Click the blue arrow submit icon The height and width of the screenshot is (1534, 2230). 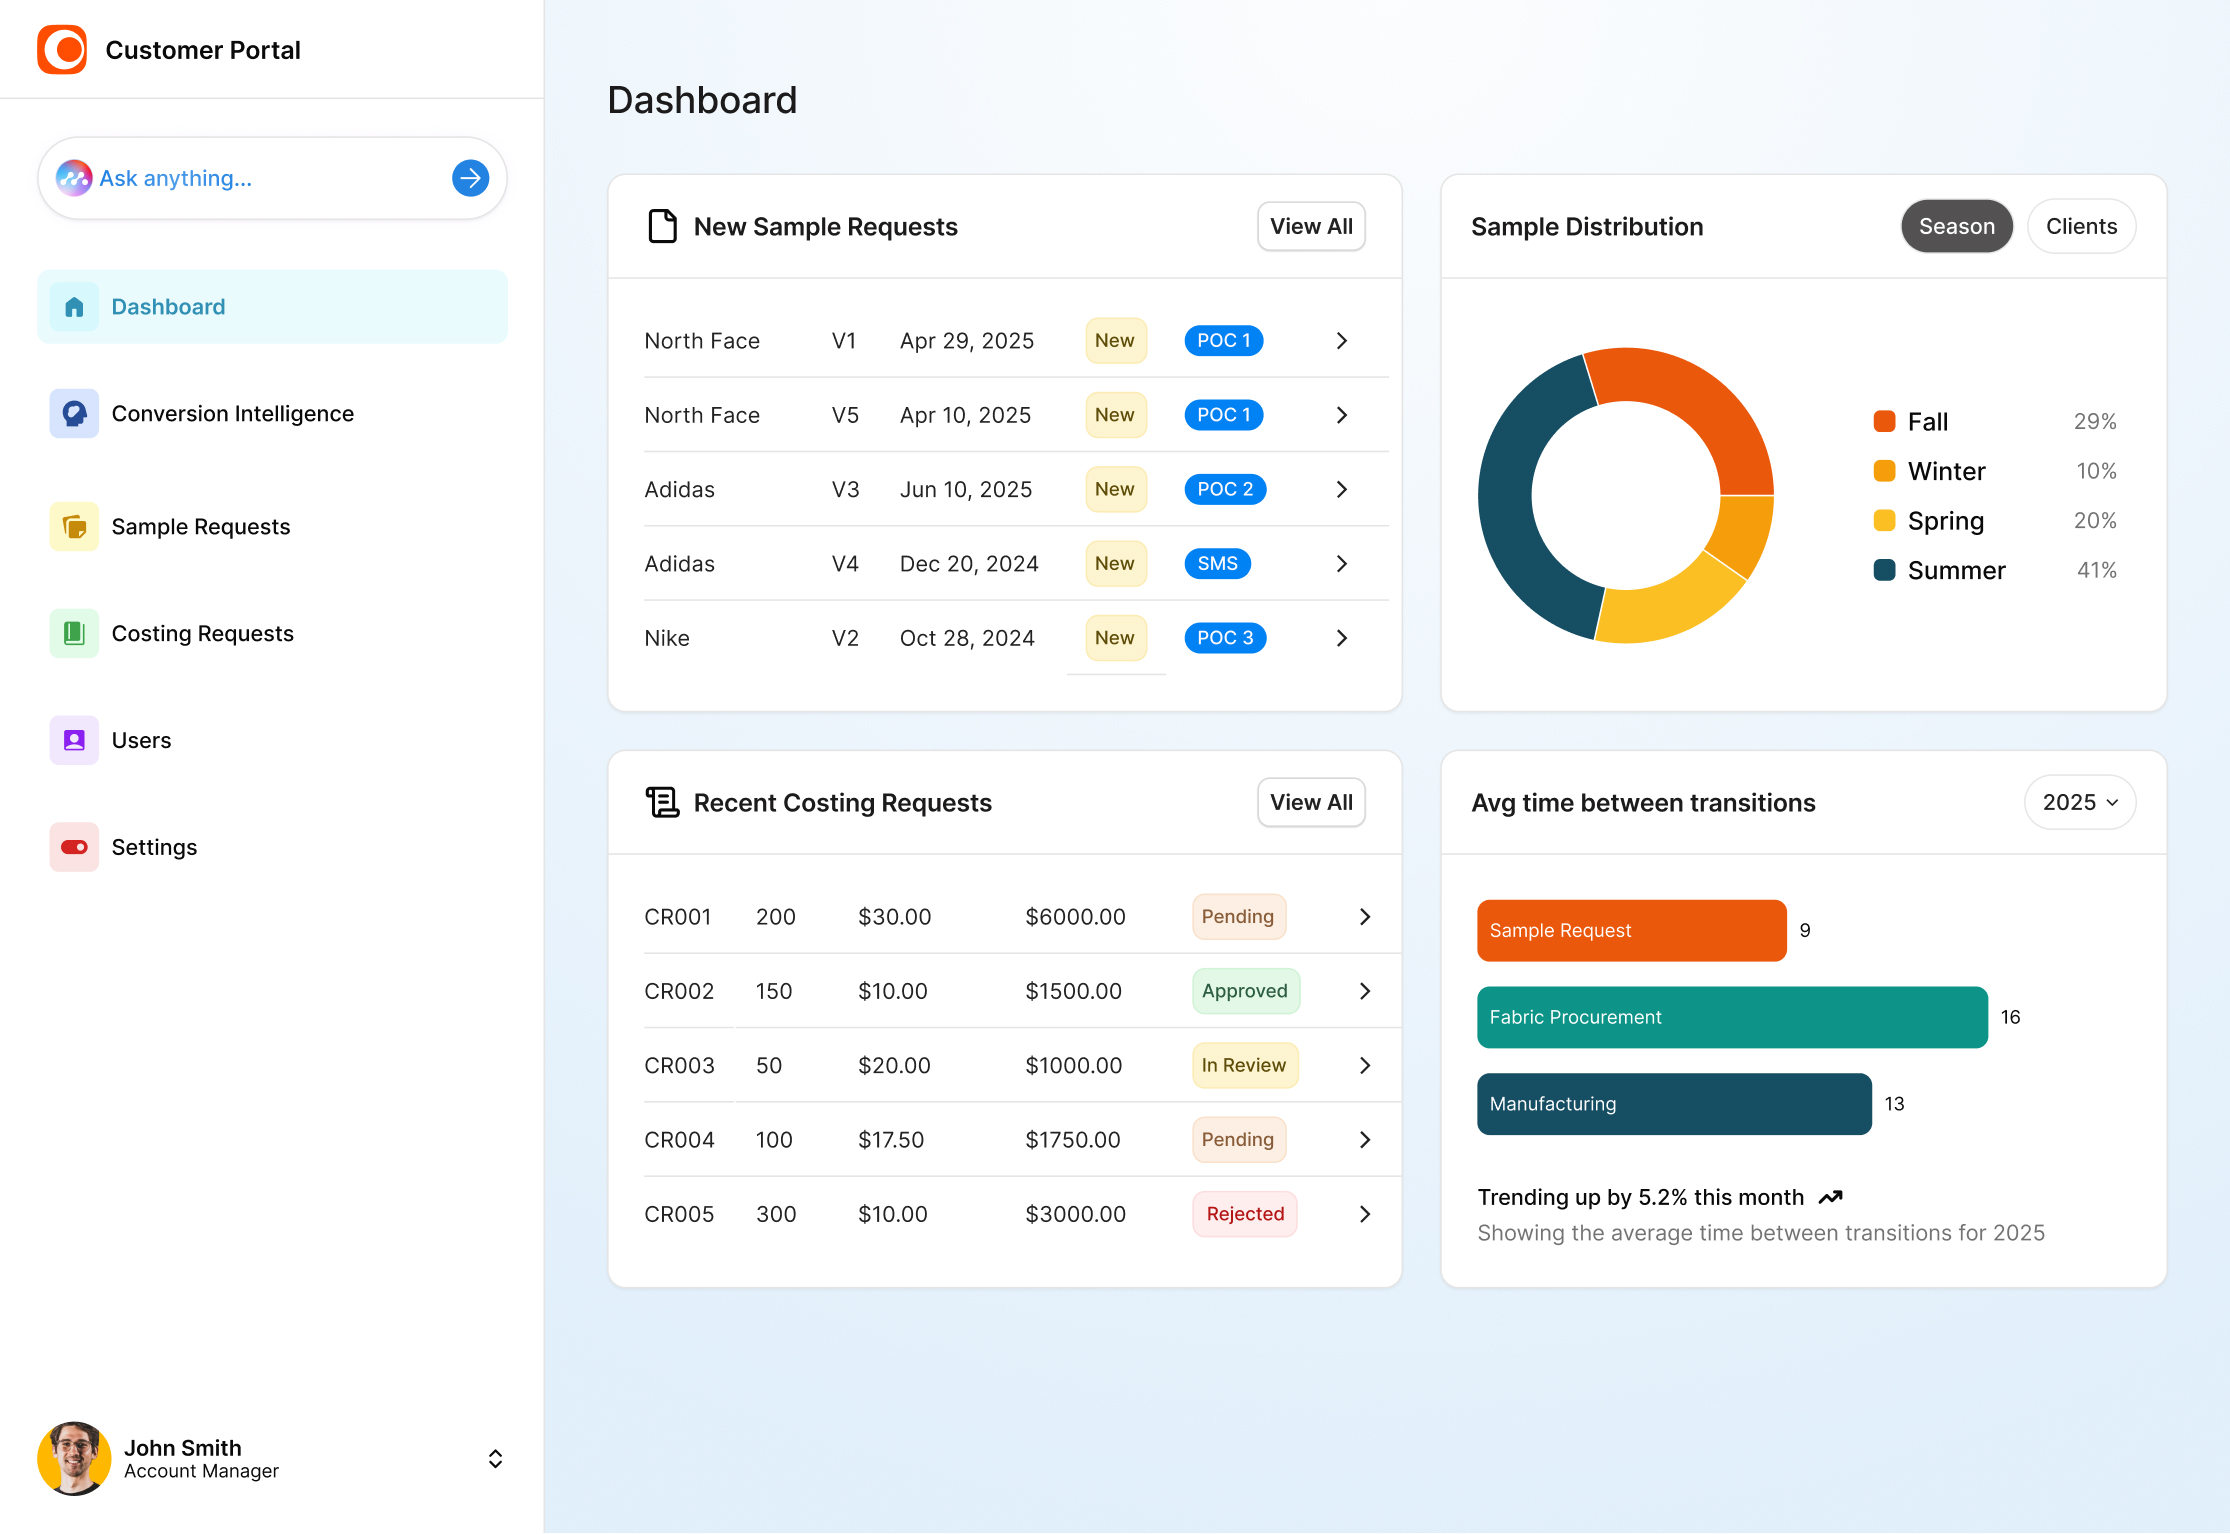470,178
